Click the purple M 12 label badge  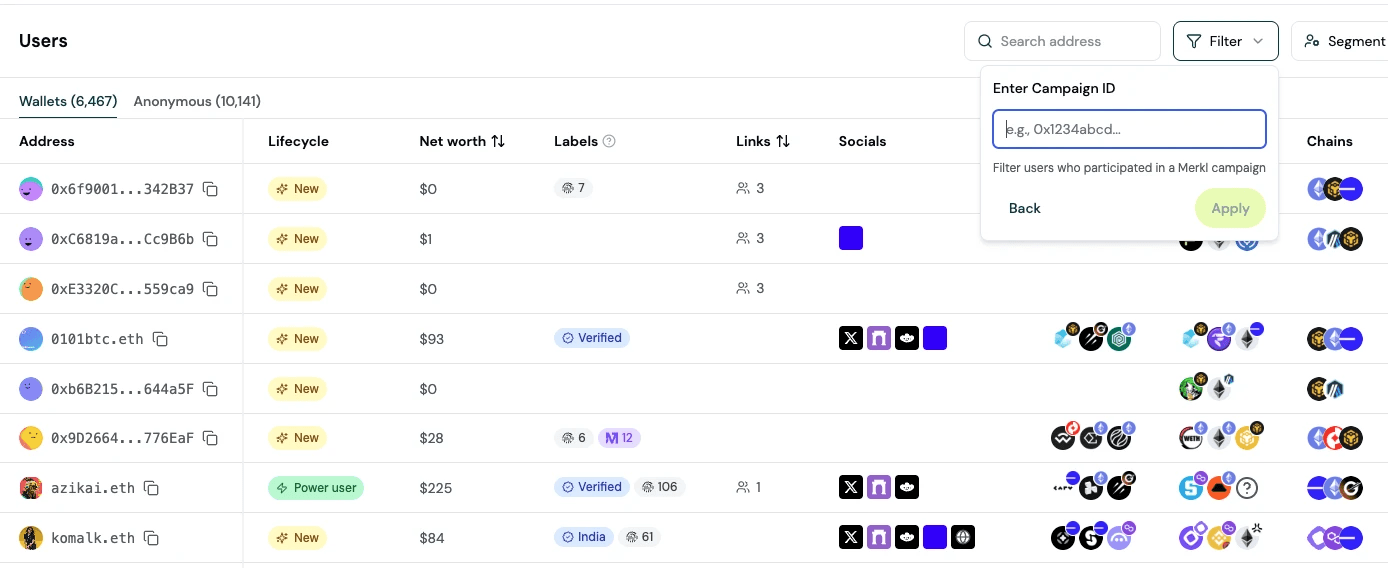[619, 438]
